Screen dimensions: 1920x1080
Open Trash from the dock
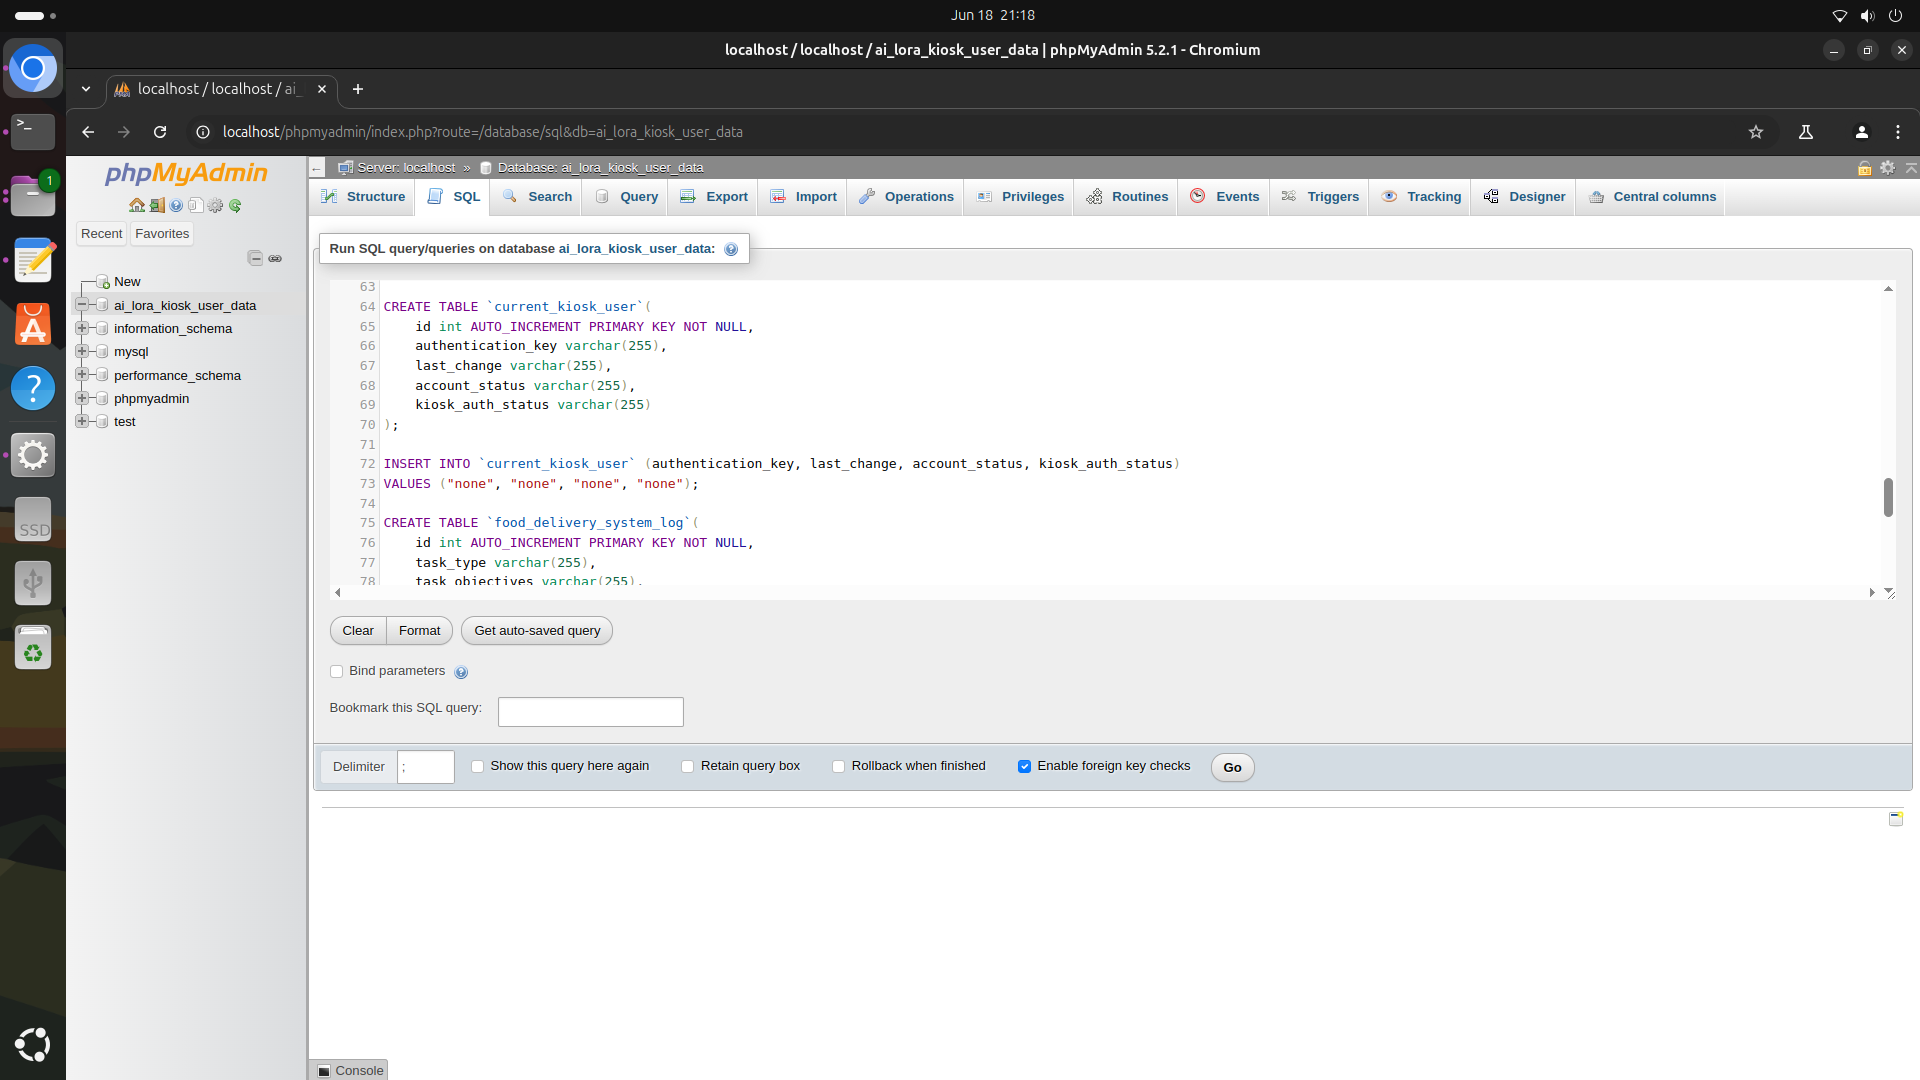(33, 648)
